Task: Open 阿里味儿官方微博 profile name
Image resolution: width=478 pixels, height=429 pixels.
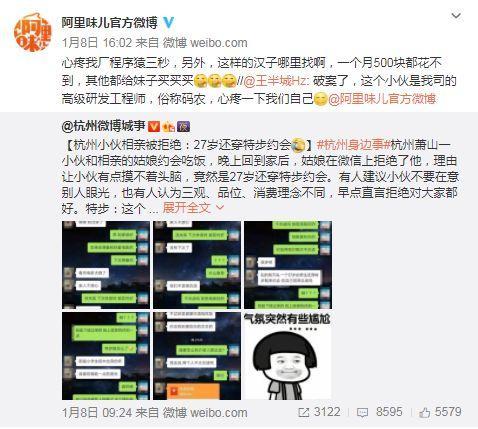Action: [x=109, y=23]
